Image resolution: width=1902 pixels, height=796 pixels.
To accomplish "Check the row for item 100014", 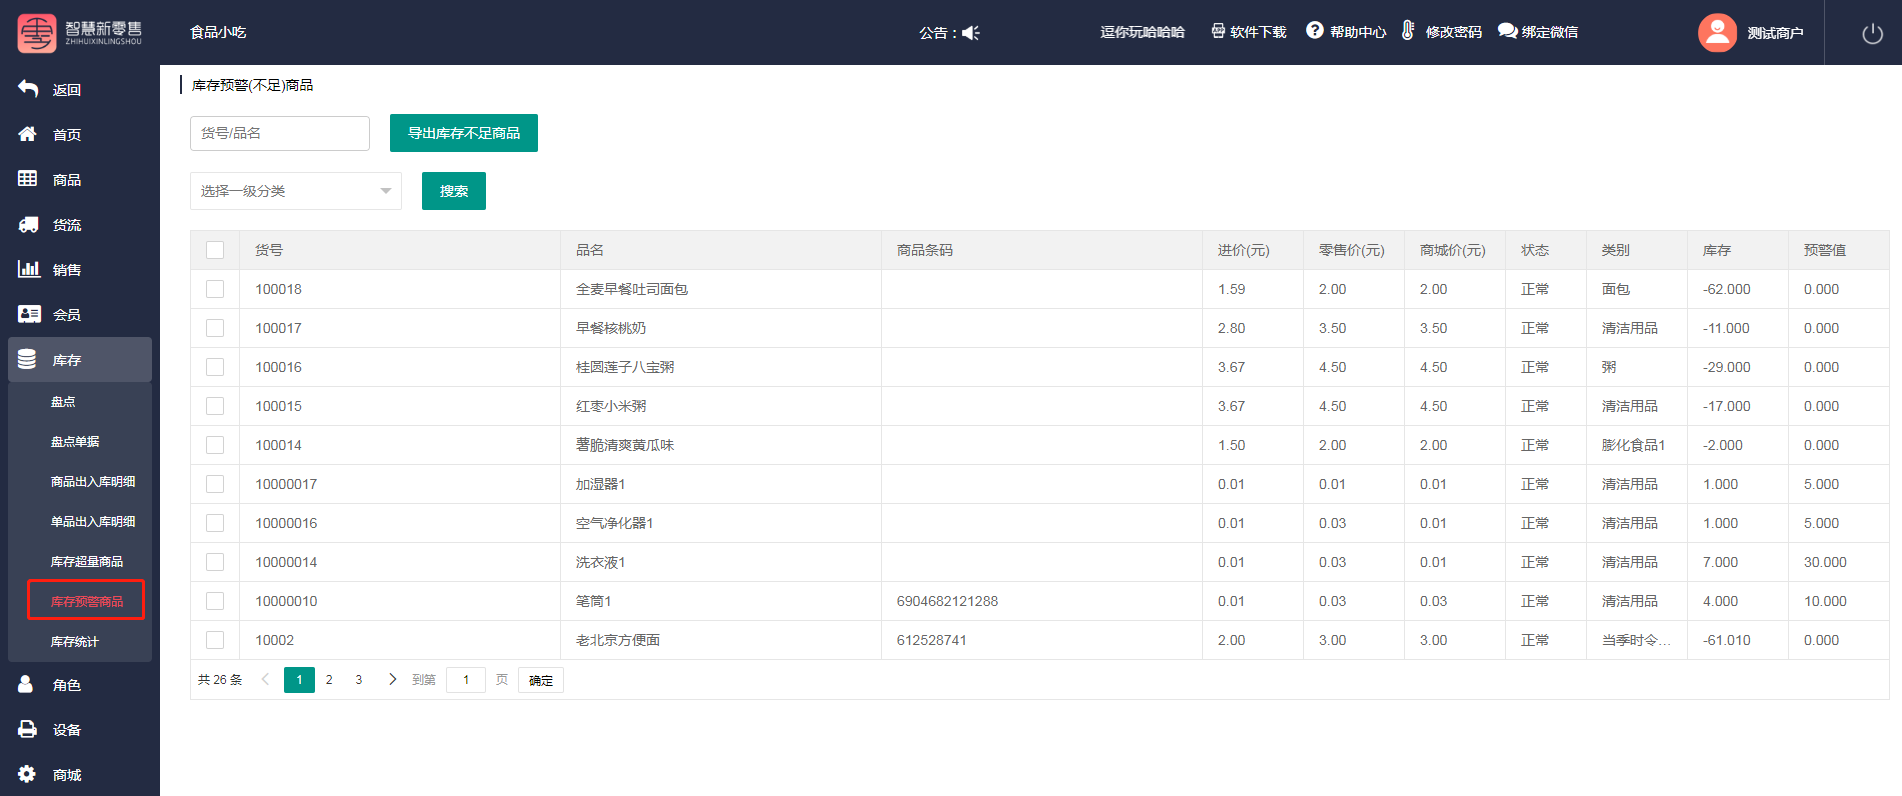I will tap(215, 445).
